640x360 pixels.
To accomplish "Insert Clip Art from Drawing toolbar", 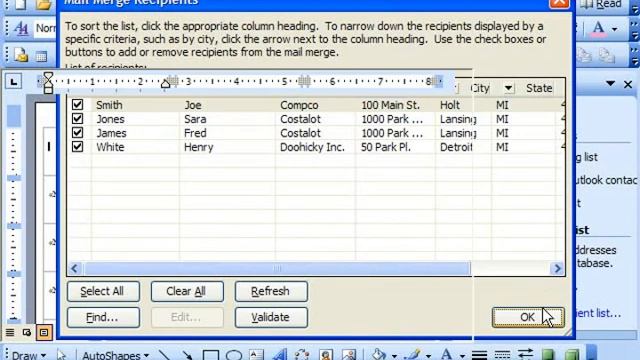I will [326, 355].
